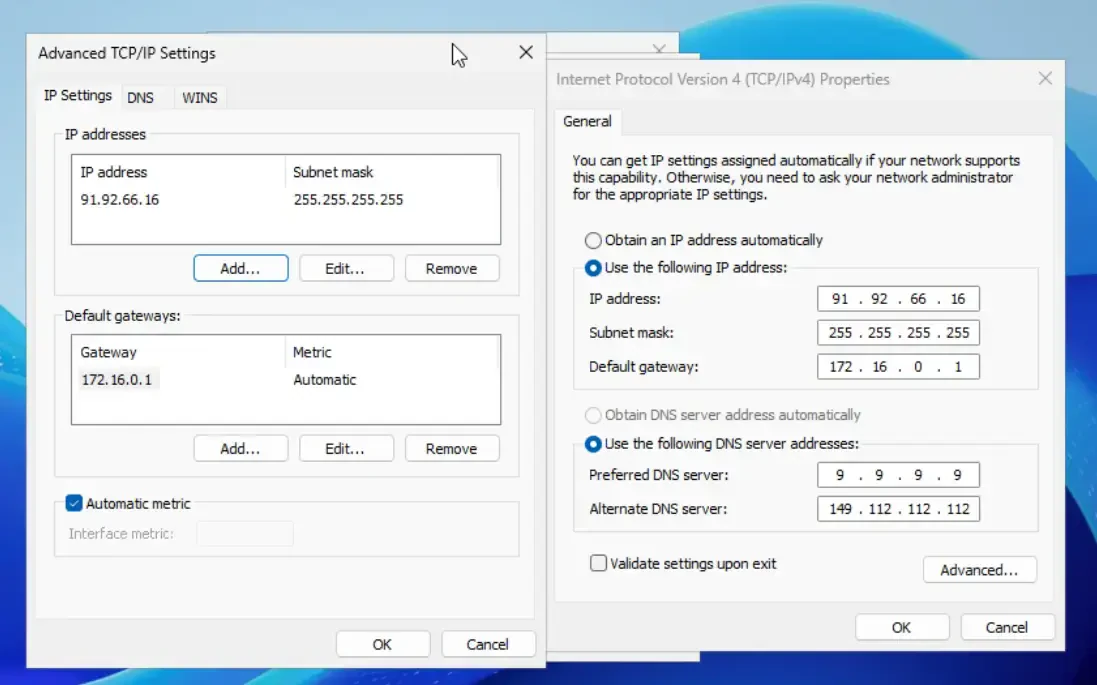Click the Preferred DNS server field
Screen dimensions: 1097x685
point(897,475)
